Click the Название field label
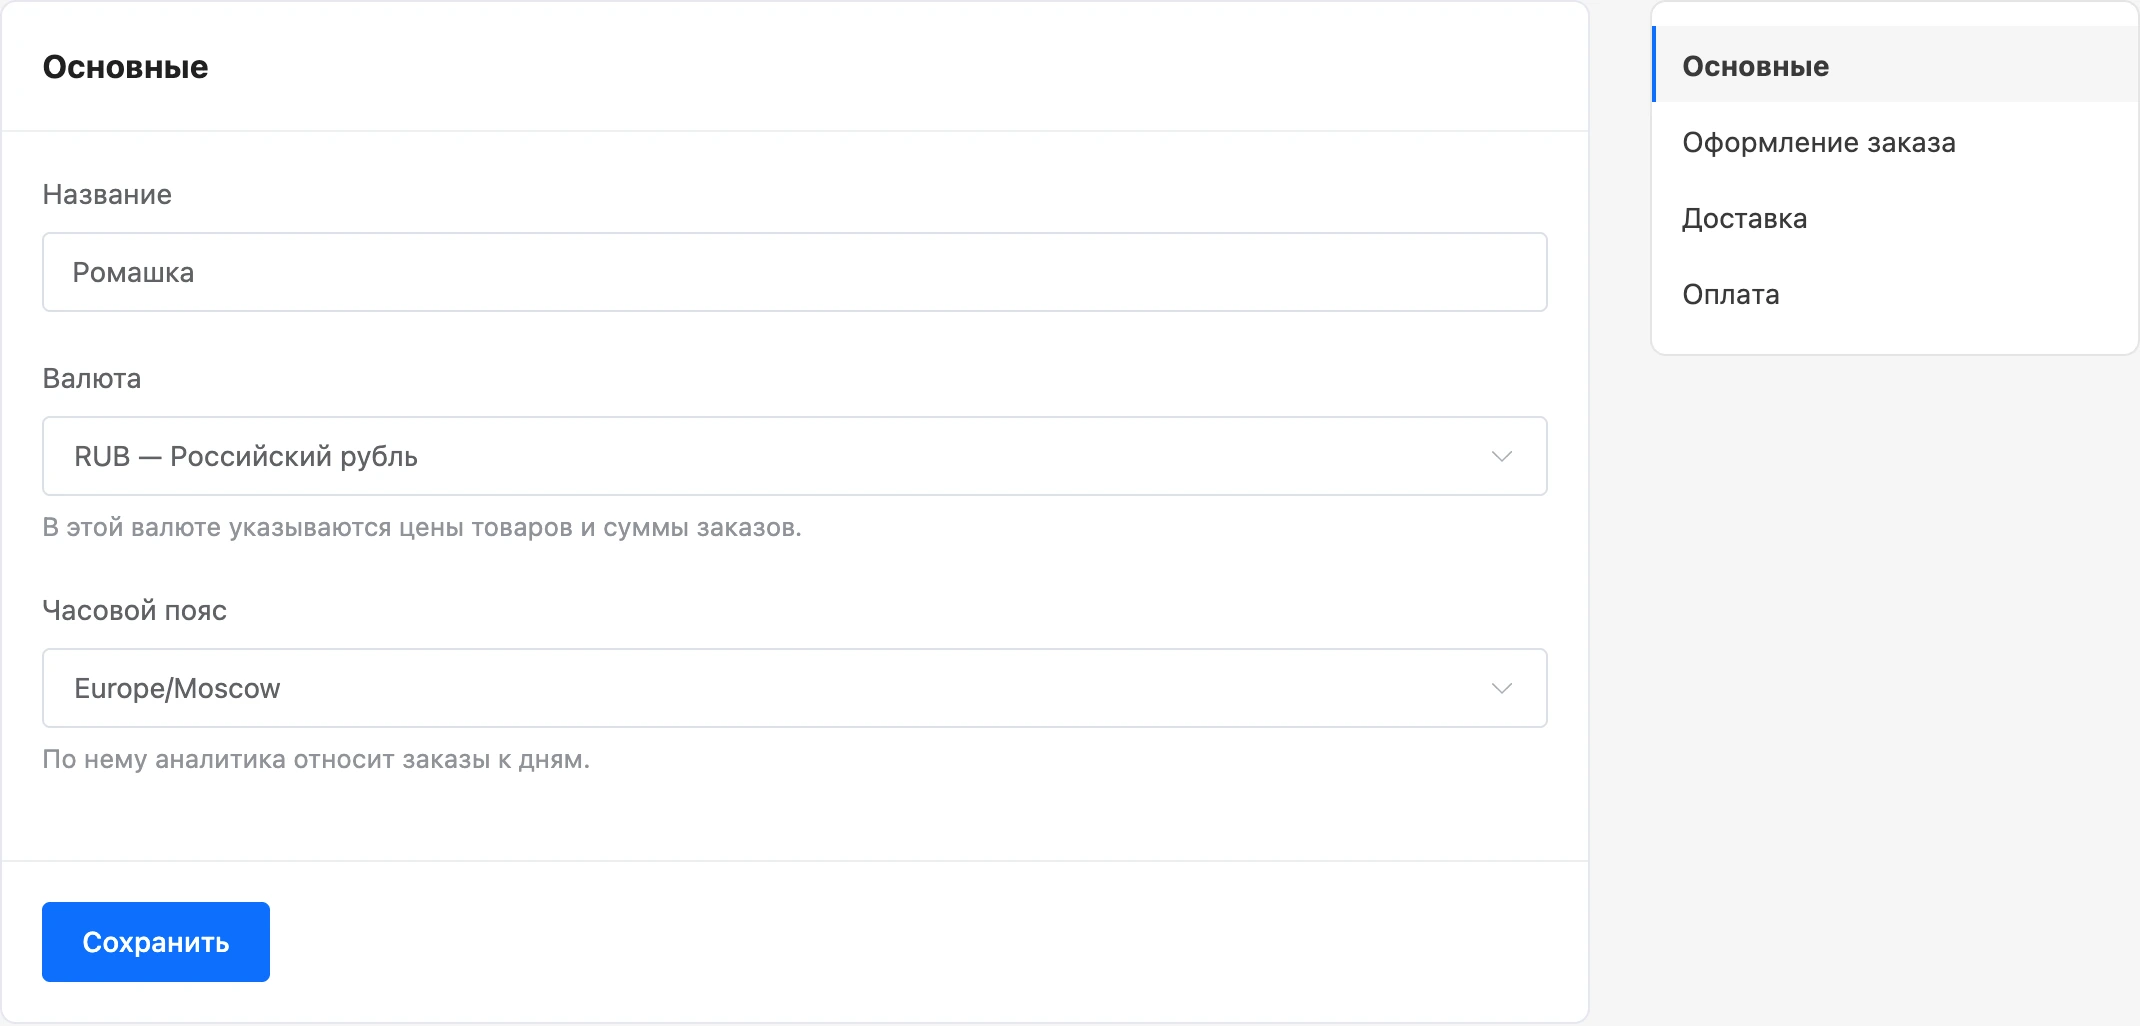Screen dimensions: 2140x1026 tap(107, 194)
